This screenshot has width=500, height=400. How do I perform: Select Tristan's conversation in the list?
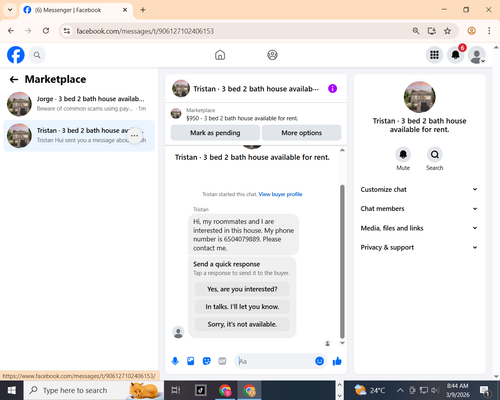[x=79, y=136]
